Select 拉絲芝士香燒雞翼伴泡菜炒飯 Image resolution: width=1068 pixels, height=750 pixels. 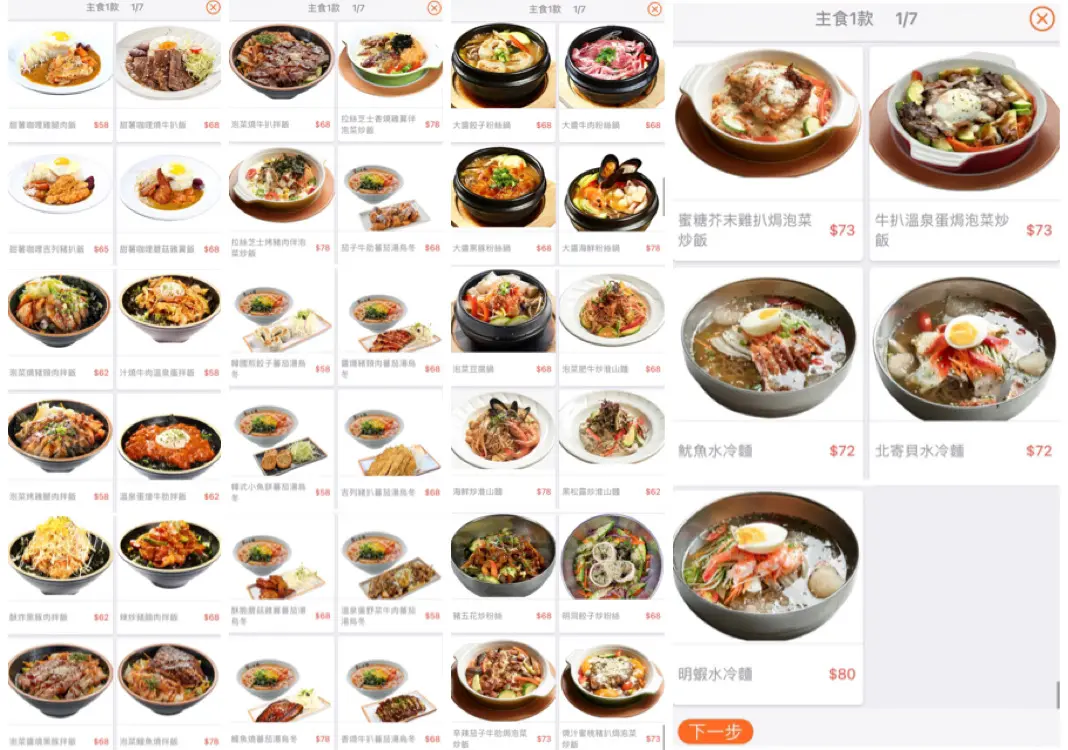(x=390, y=80)
